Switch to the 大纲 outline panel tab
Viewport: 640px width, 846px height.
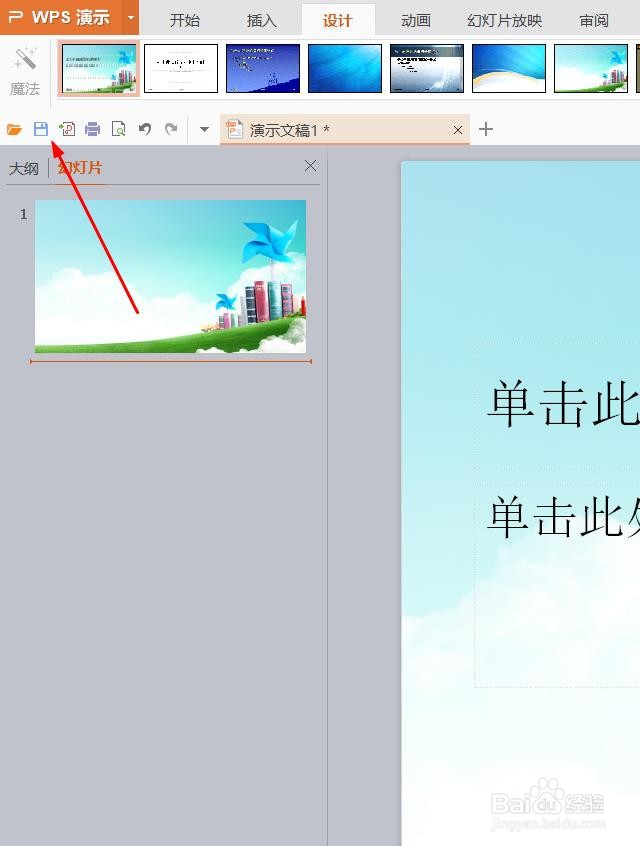(24, 168)
